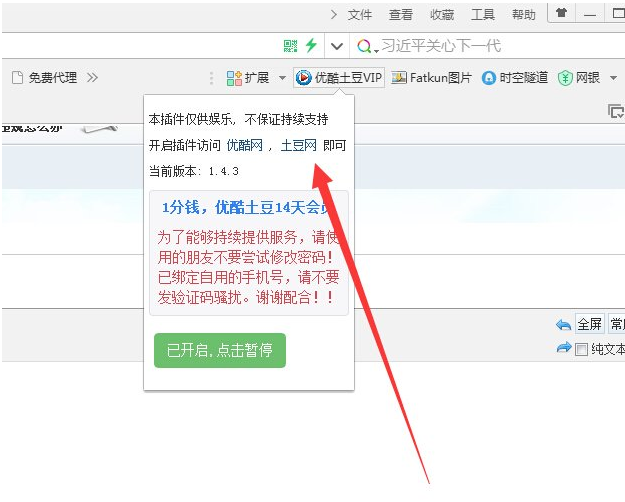625x502 pixels.
Task: Open the 优酷网 link
Action: [244, 145]
